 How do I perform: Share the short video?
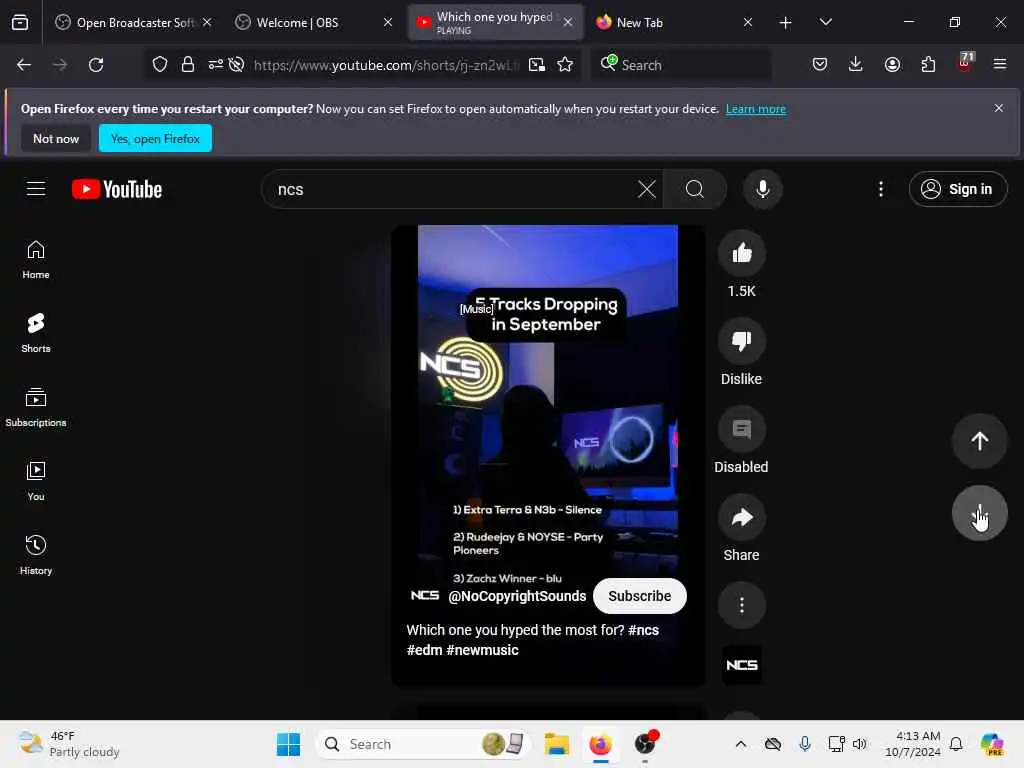741,517
